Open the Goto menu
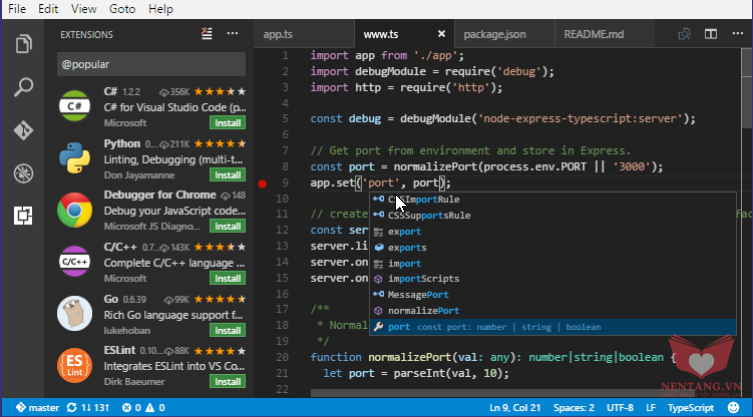Image resolution: width=753 pixels, height=417 pixels. [x=124, y=9]
